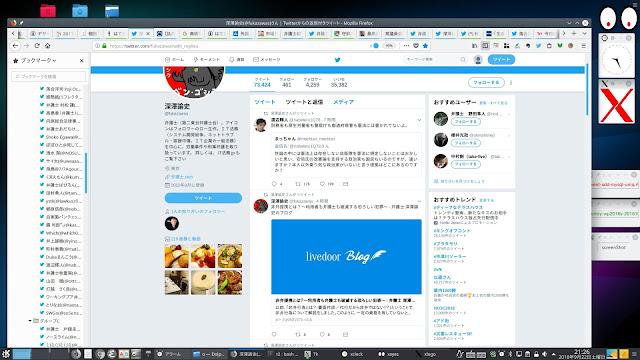Image resolution: width=640 pixels, height=360 pixels.
Task: Close the bookmarks sidebar
Action: pos(82,60)
